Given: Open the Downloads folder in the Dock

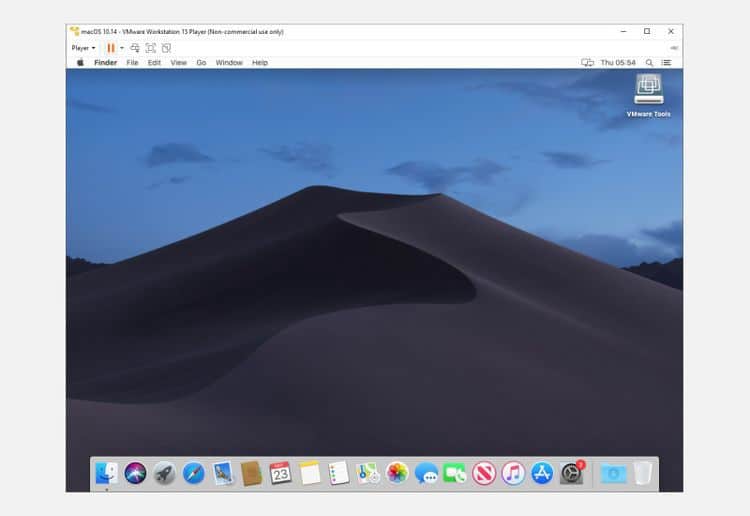Looking at the screenshot, I should click(x=614, y=473).
